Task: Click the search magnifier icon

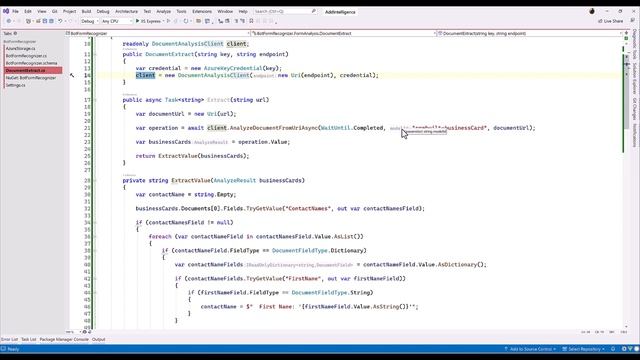Action: point(313,11)
